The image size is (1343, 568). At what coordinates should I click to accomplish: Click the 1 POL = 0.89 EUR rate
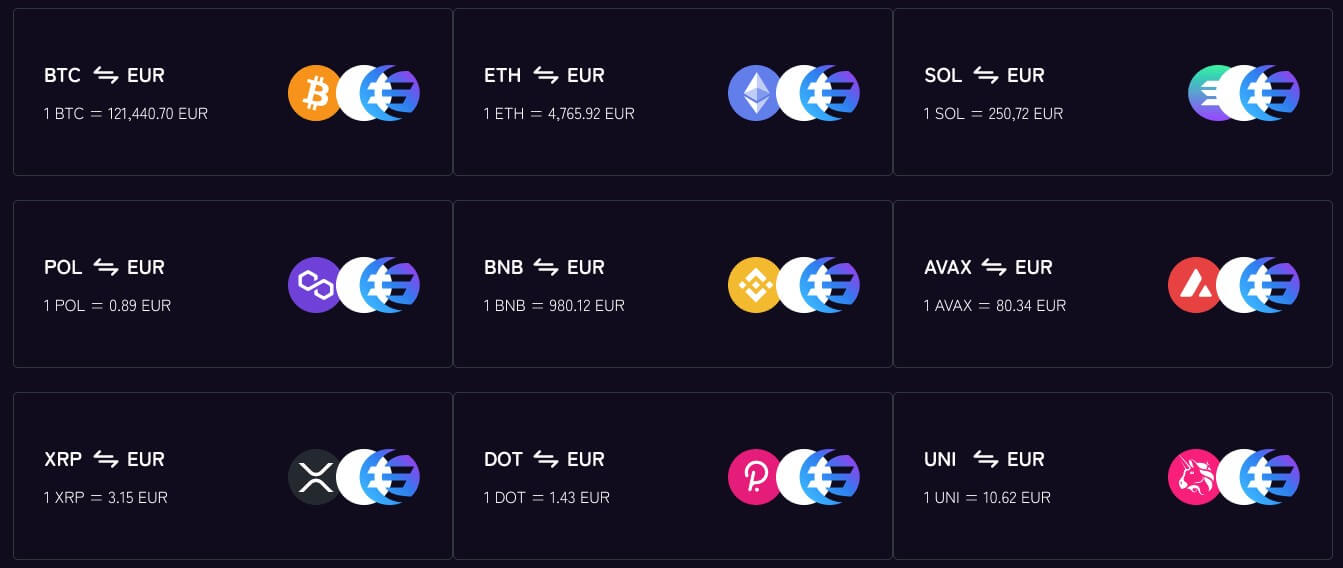tap(108, 306)
